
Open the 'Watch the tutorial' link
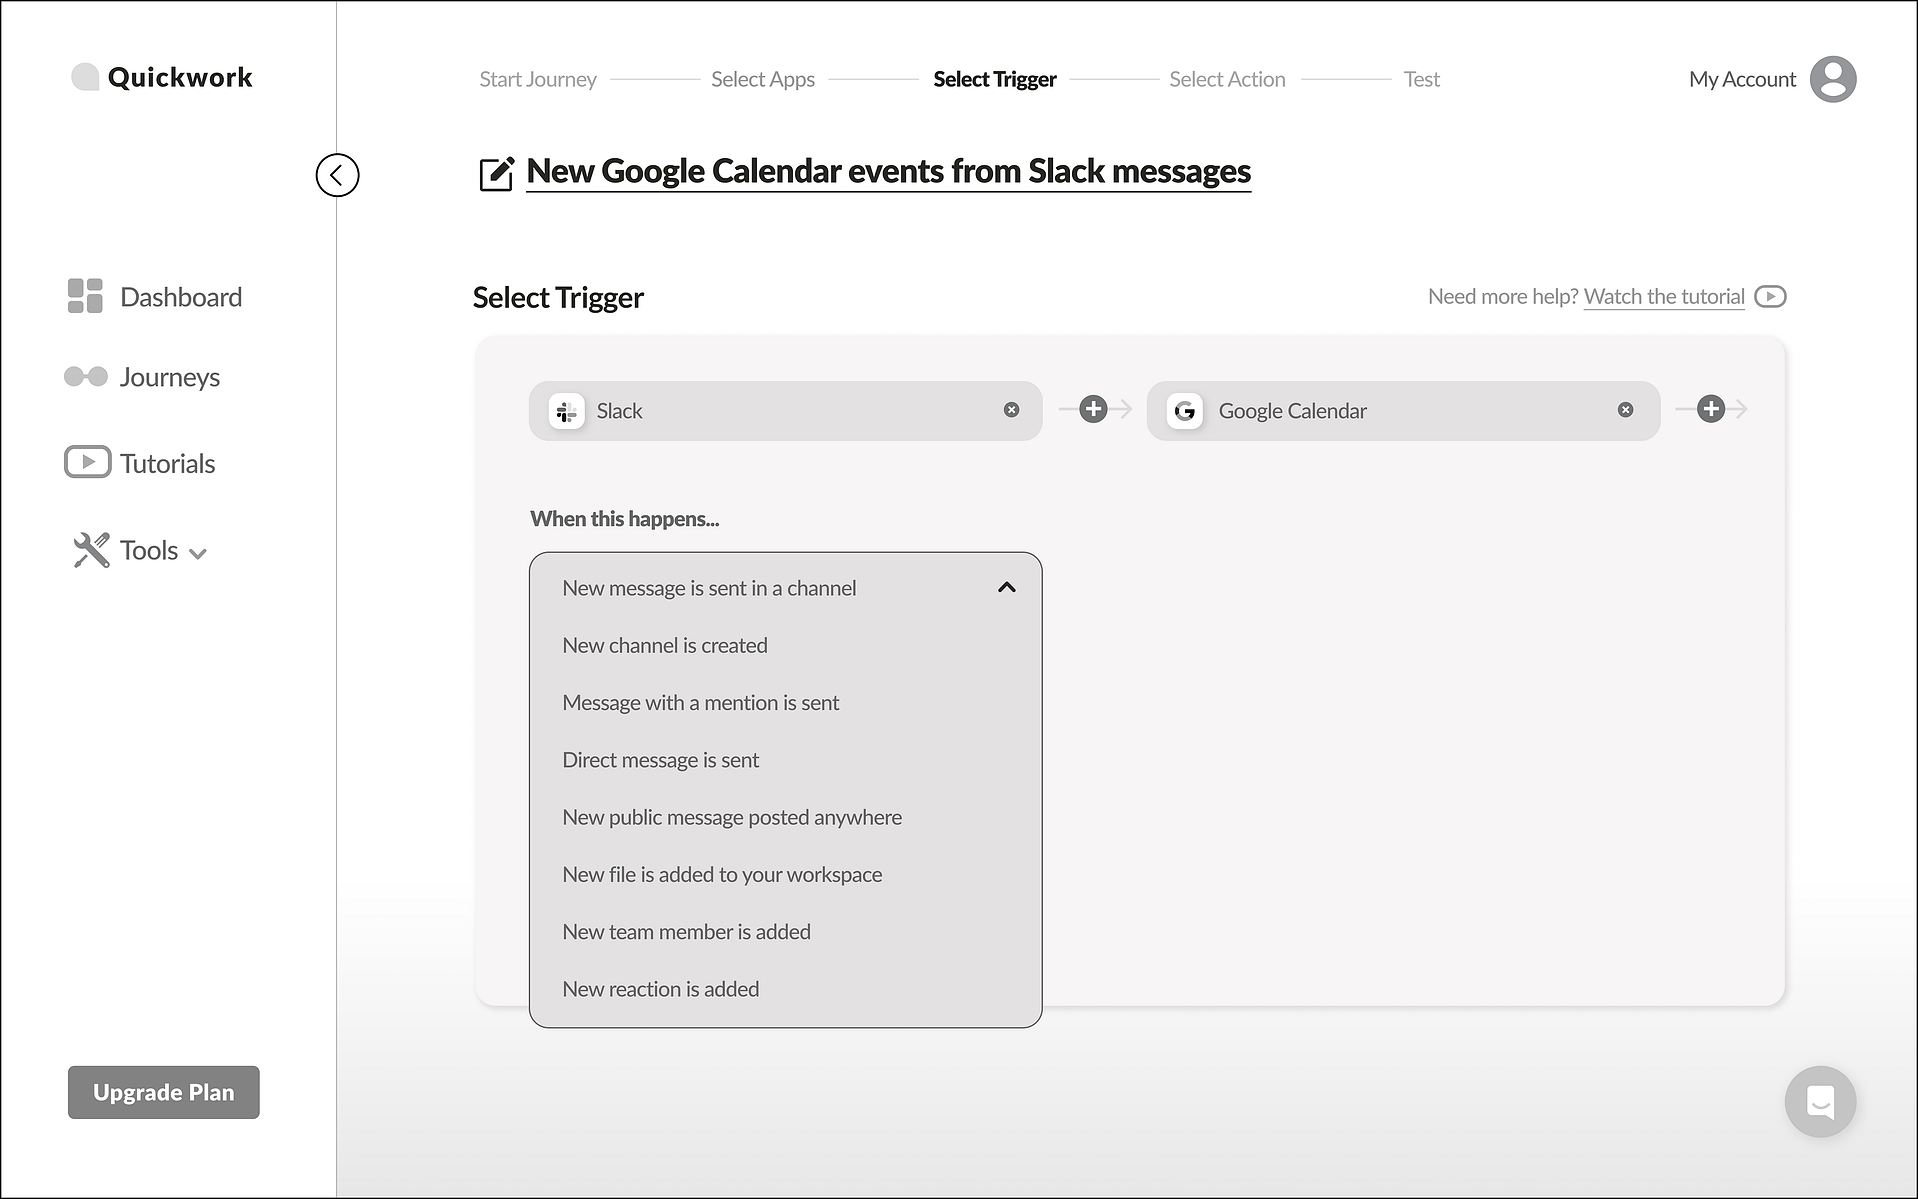1664,297
